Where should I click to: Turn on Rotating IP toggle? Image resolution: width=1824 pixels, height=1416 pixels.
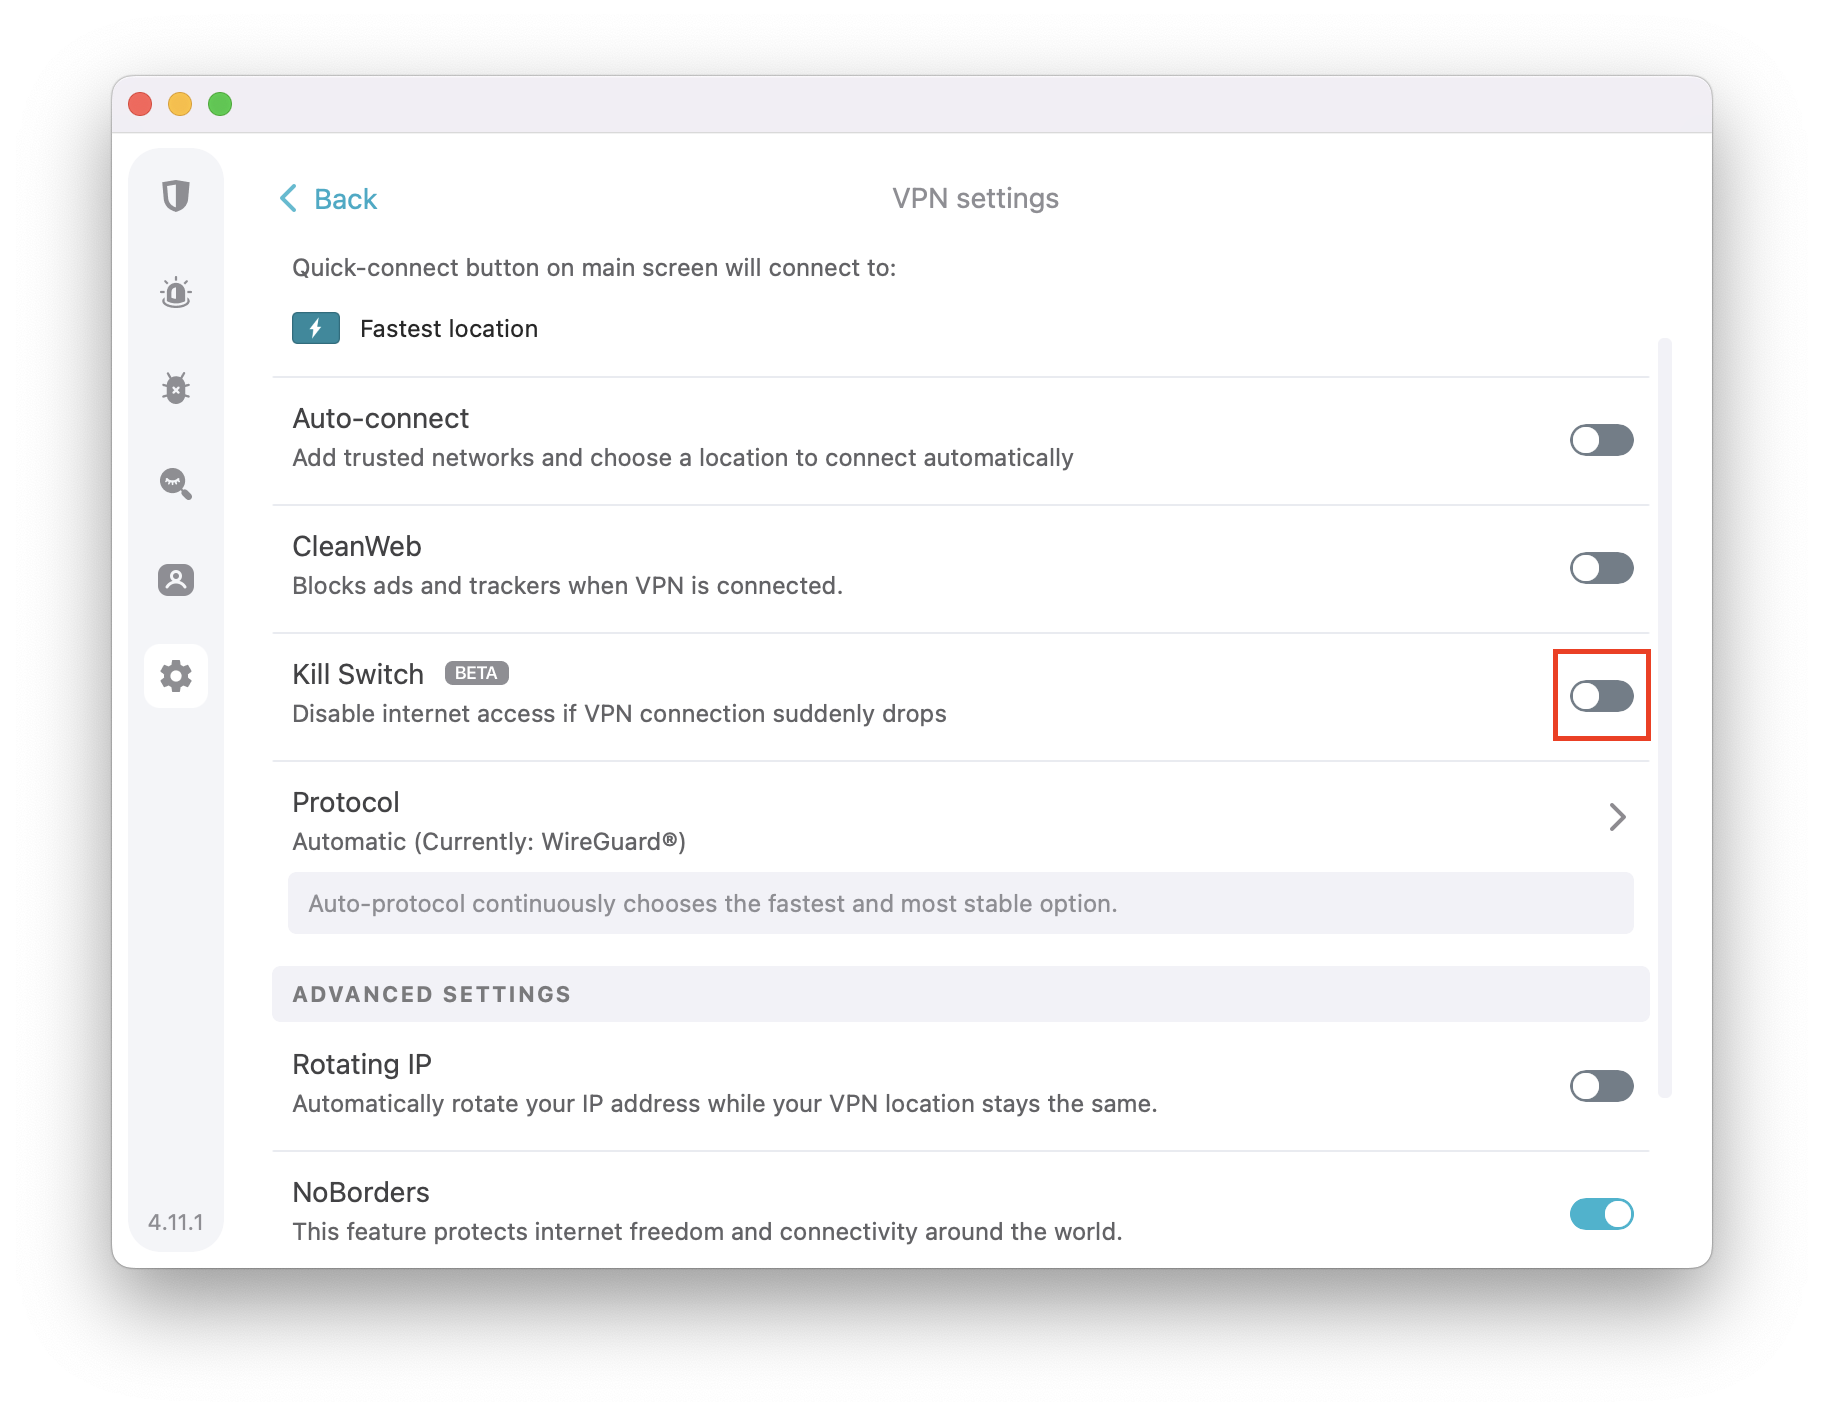tap(1601, 1086)
